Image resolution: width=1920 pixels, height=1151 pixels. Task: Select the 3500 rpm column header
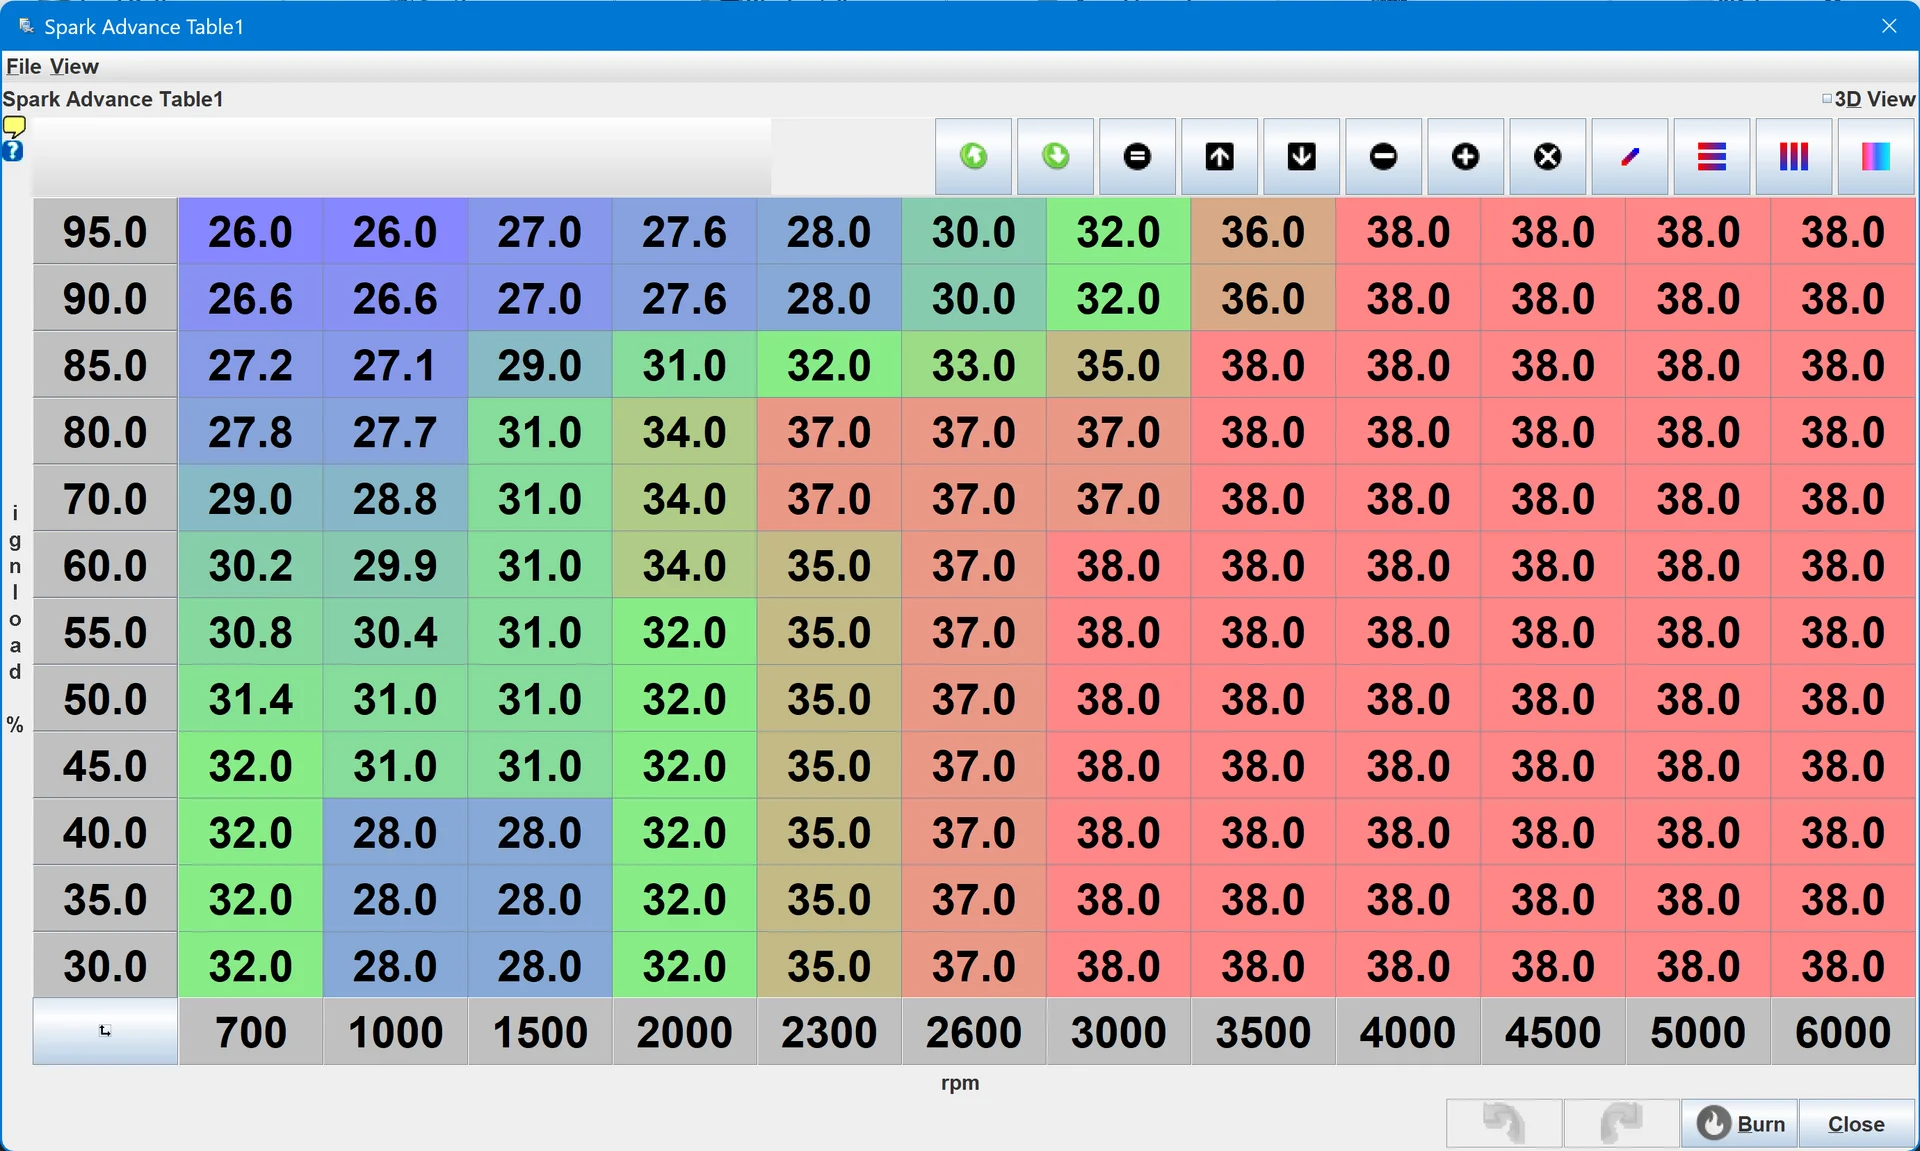(1263, 1031)
